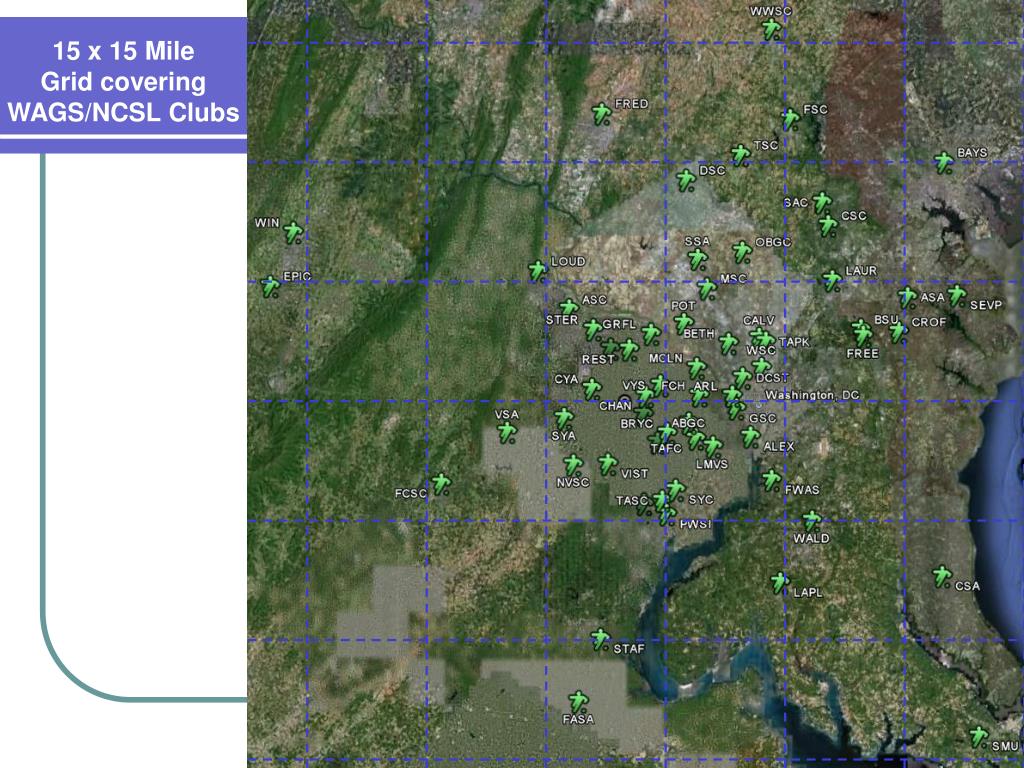Pick the CYA player marker

[x=591, y=389]
